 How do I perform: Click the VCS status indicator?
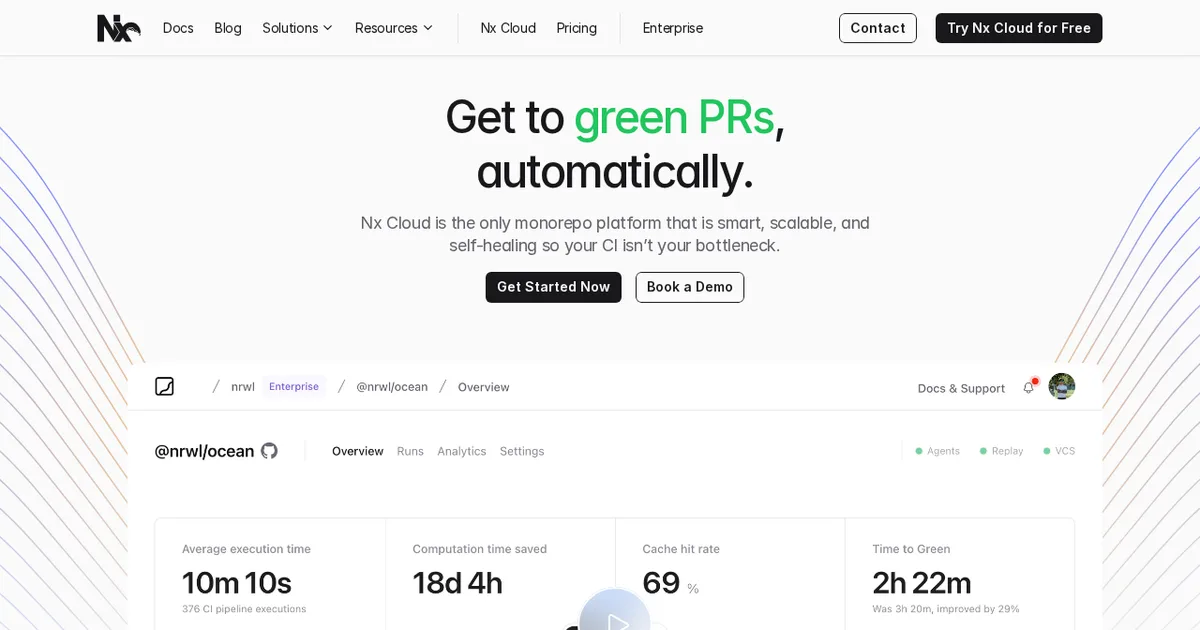tap(1059, 451)
